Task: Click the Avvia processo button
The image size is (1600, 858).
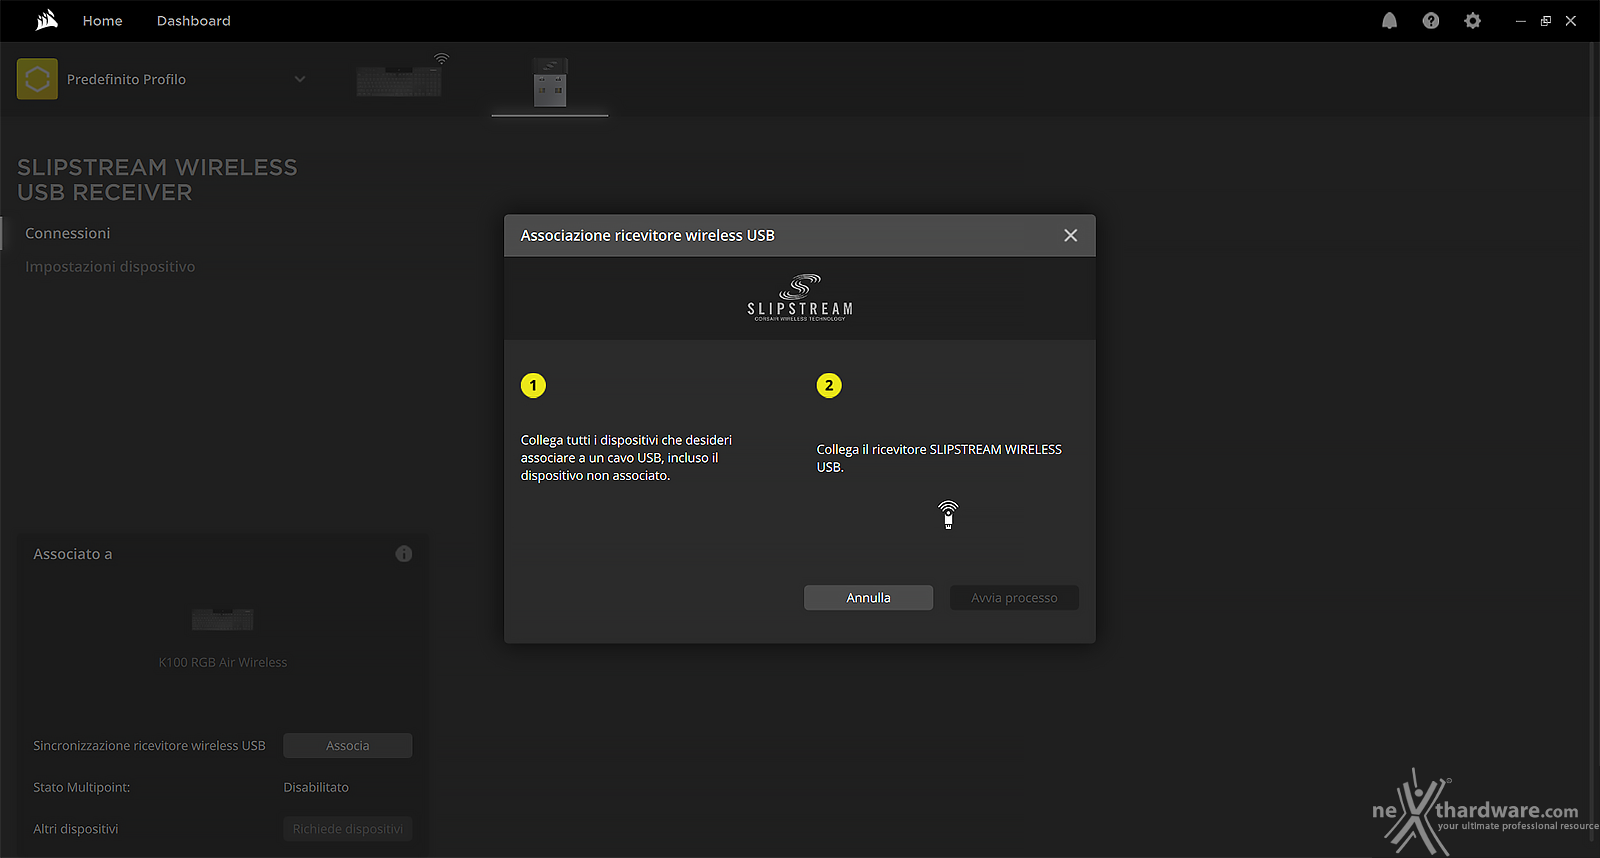Action: 1014,598
